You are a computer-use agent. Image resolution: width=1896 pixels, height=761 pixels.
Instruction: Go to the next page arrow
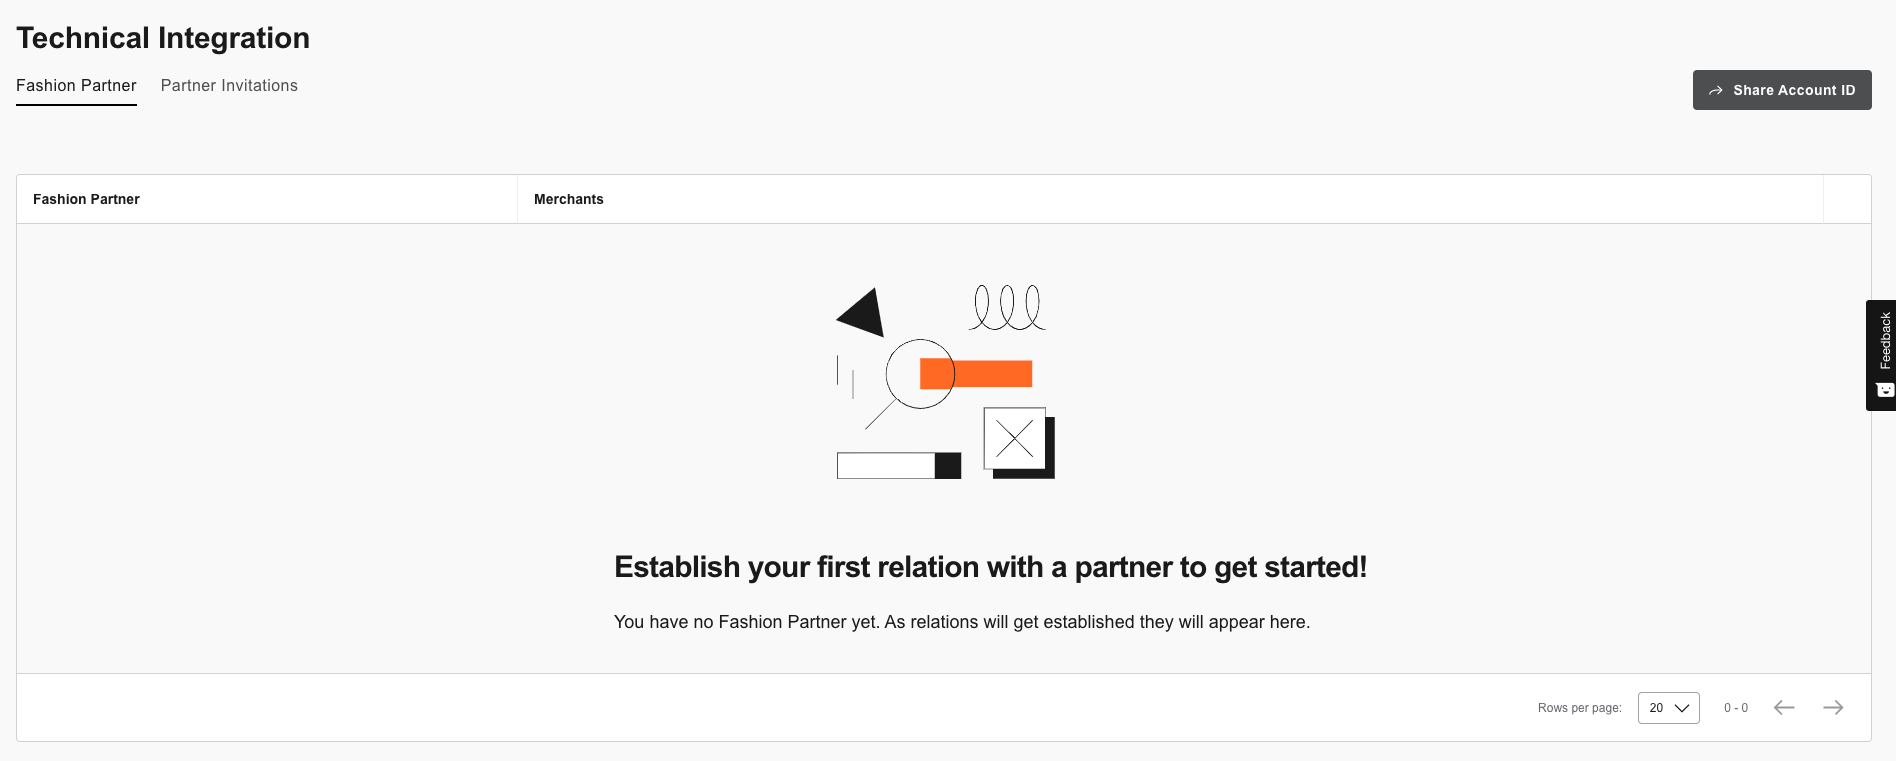tap(1833, 707)
